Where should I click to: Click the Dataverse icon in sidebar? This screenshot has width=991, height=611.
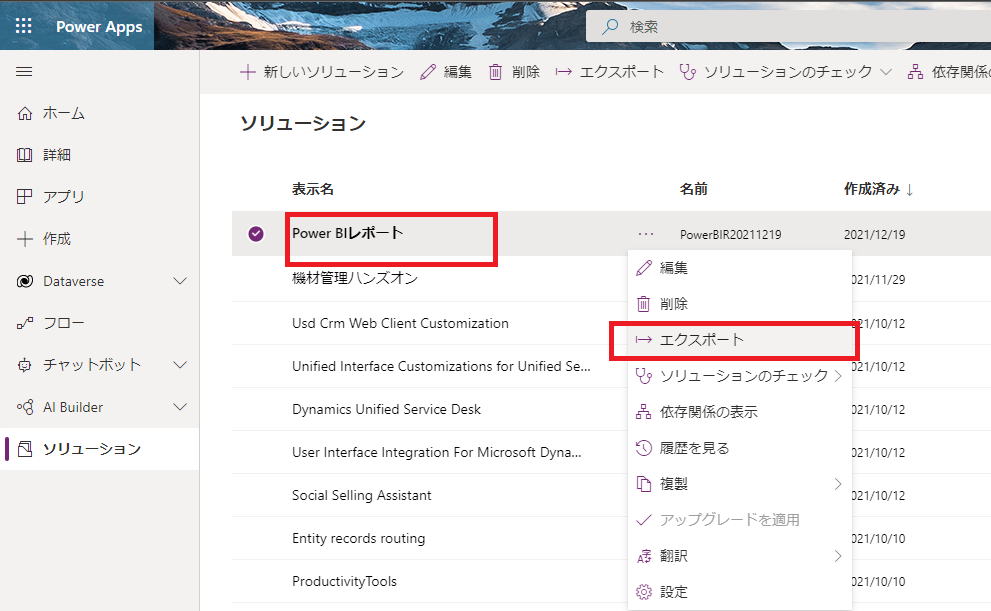click(x=25, y=281)
